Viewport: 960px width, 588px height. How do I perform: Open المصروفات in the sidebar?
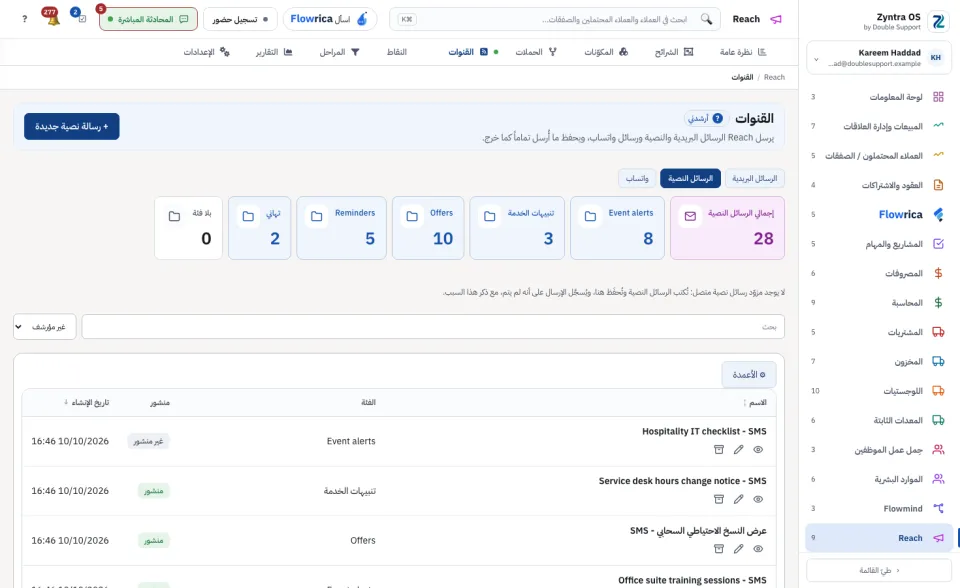(x=878, y=273)
